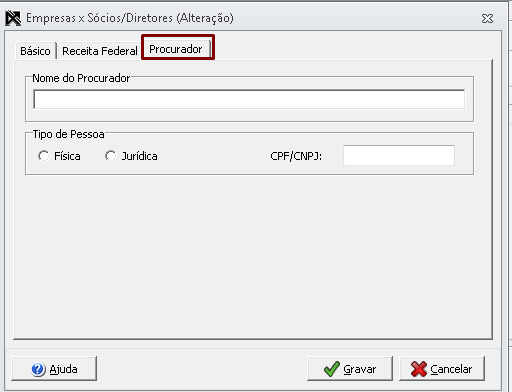Viewport: 512px width, 392px height.
Task: Click the application logo icon in the title bar
Action: pos(13,18)
